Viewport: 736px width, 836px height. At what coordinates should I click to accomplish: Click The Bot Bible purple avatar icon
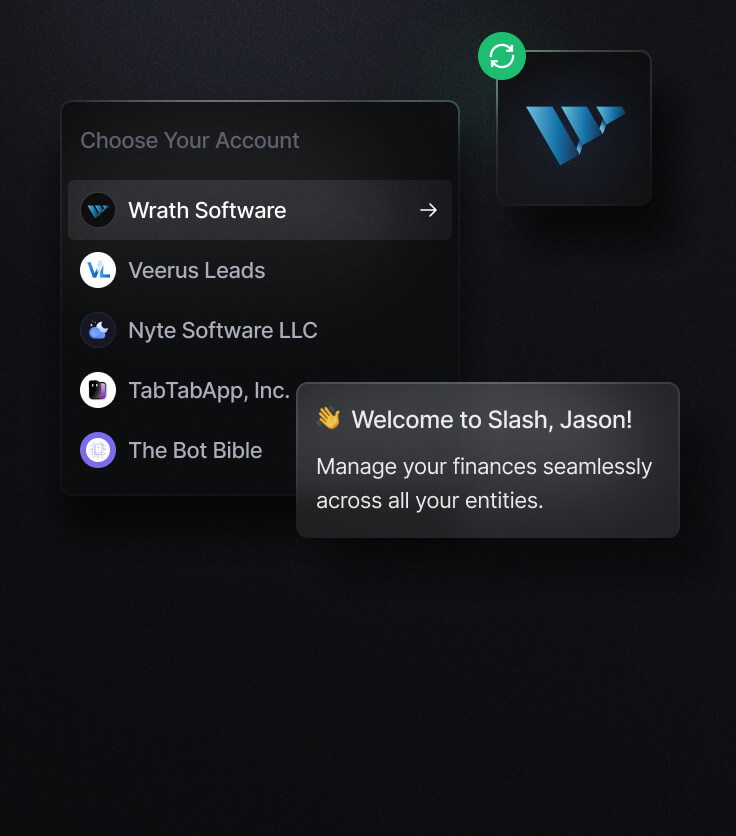(98, 450)
